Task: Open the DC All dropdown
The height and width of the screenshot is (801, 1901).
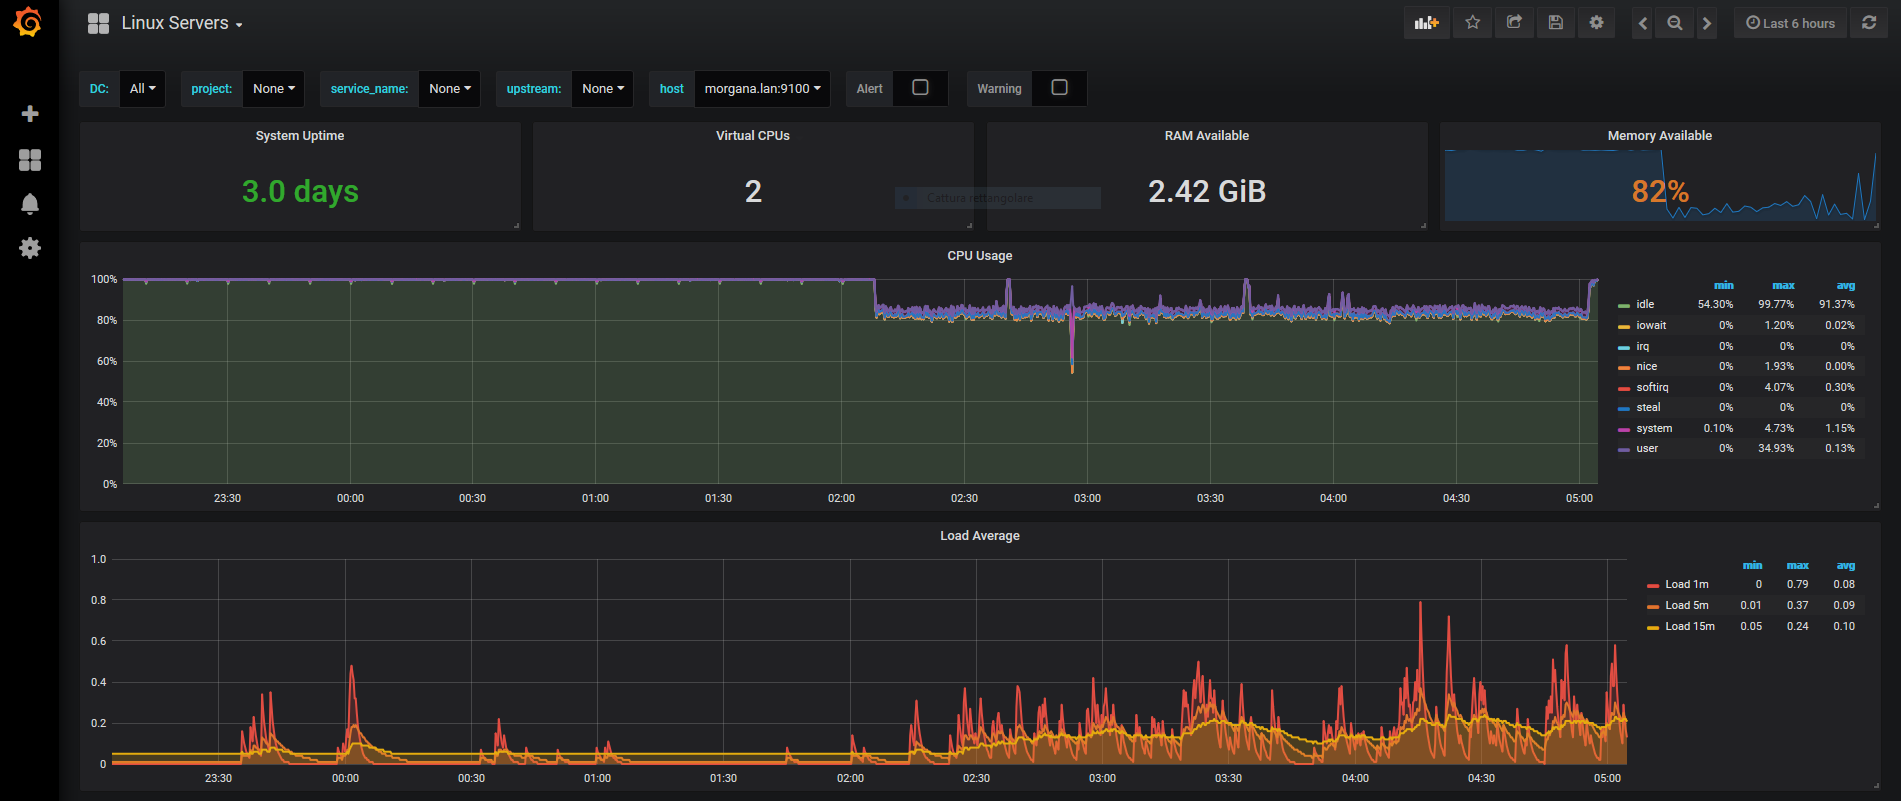Action: [x=142, y=89]
